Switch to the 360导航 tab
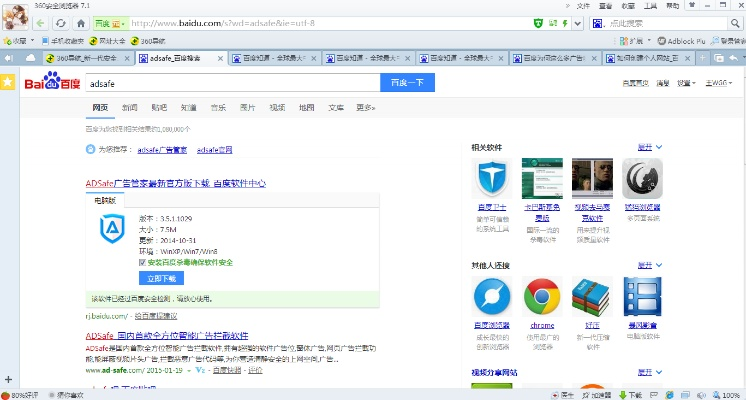Screen dimensions: 746x400 pos(87,58)
